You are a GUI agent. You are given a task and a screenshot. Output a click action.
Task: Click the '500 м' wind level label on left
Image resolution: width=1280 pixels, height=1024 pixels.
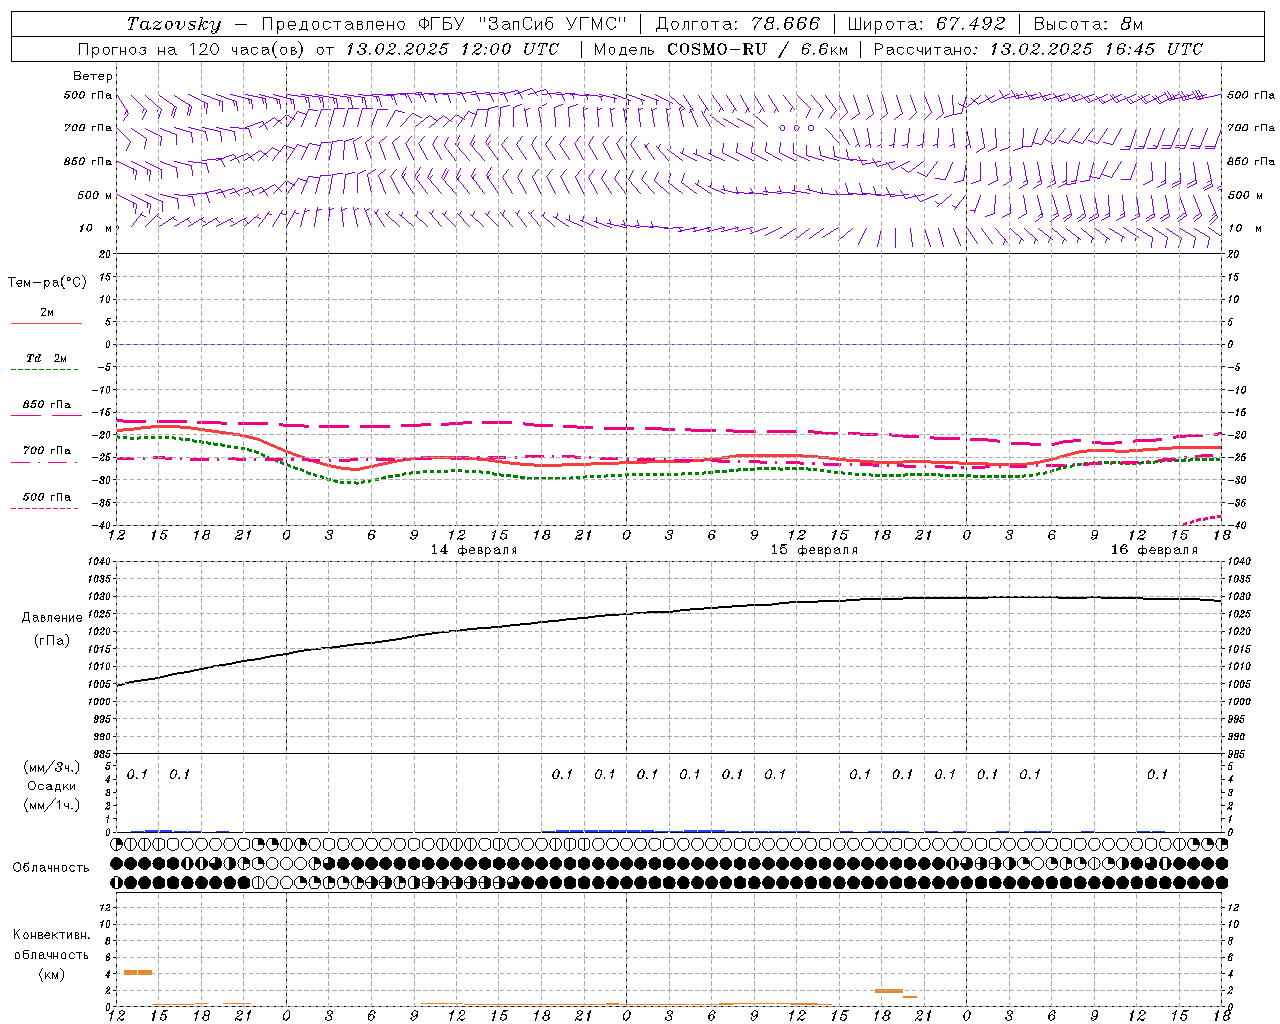point(95,195)
